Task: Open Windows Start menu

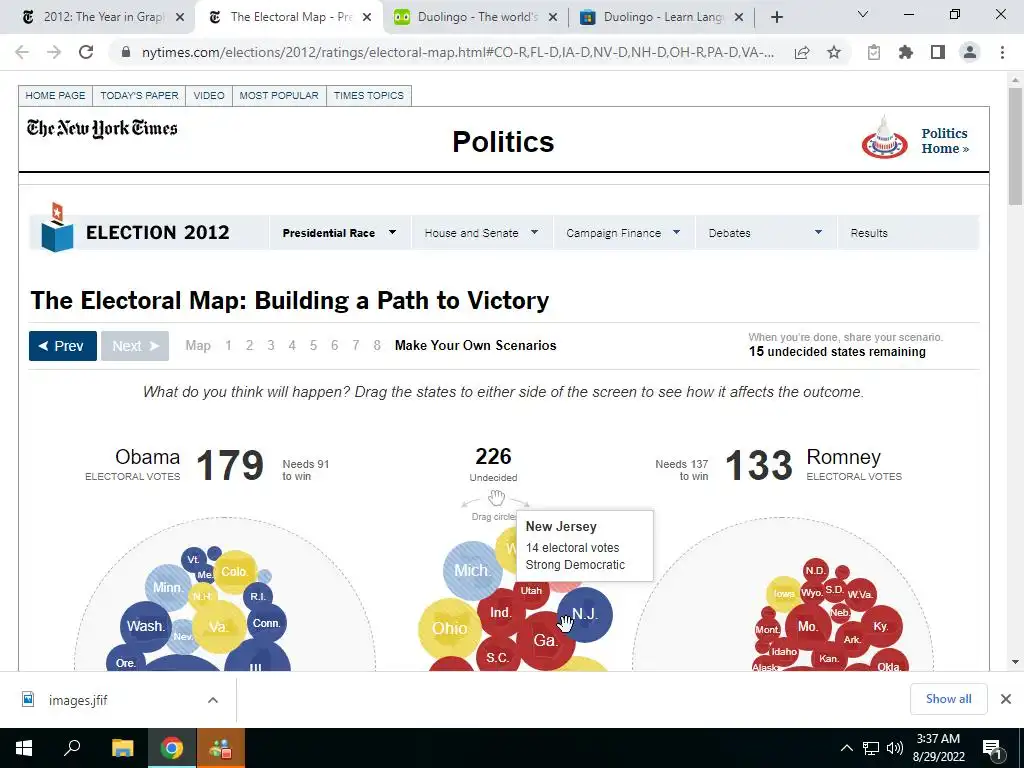Action: (24, 748)
